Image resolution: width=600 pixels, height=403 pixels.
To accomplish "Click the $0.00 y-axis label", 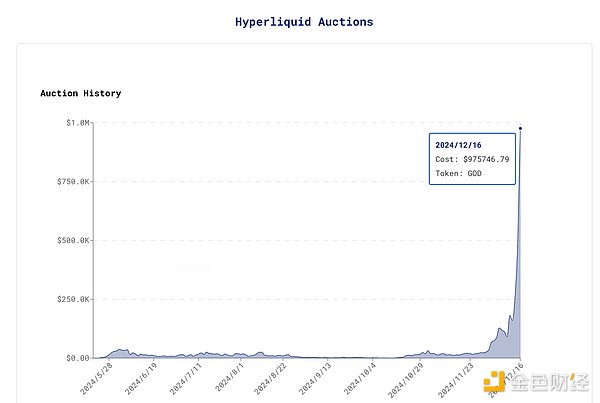I will [x=76, y=358].
